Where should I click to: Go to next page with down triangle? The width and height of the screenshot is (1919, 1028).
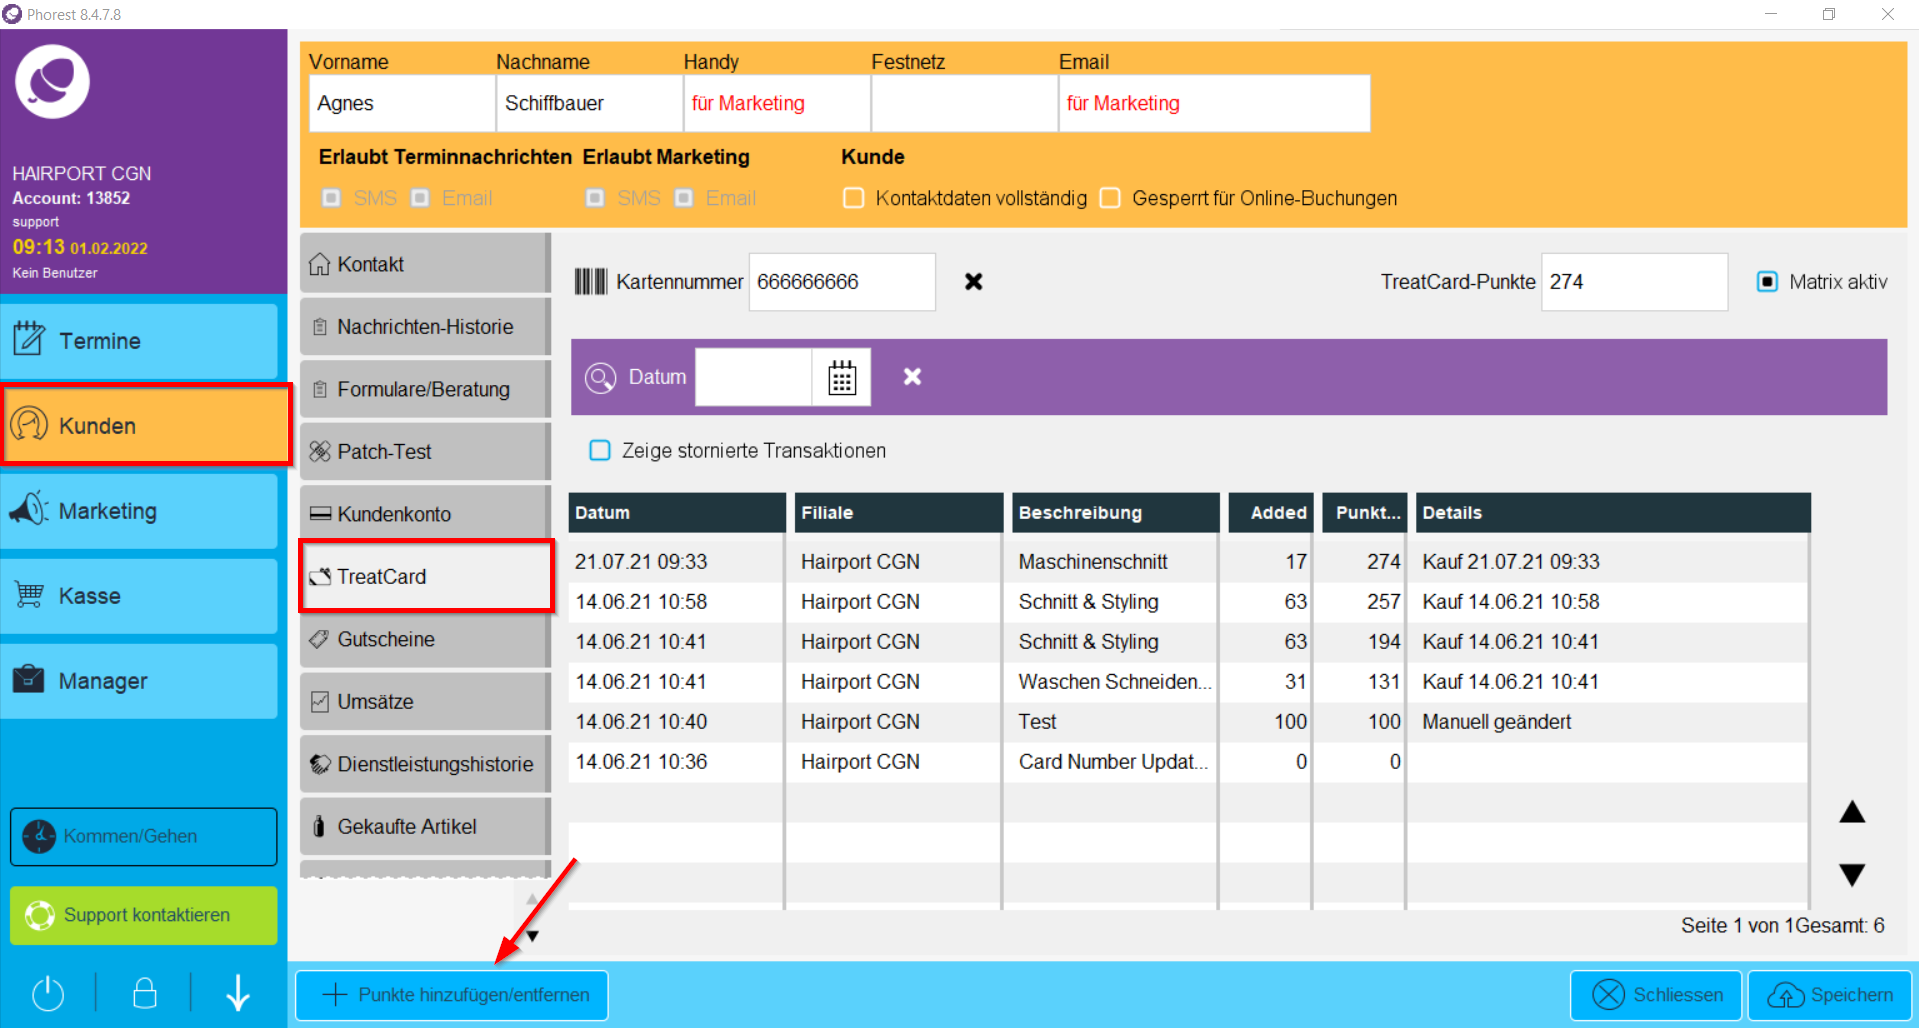point(1852,875)
